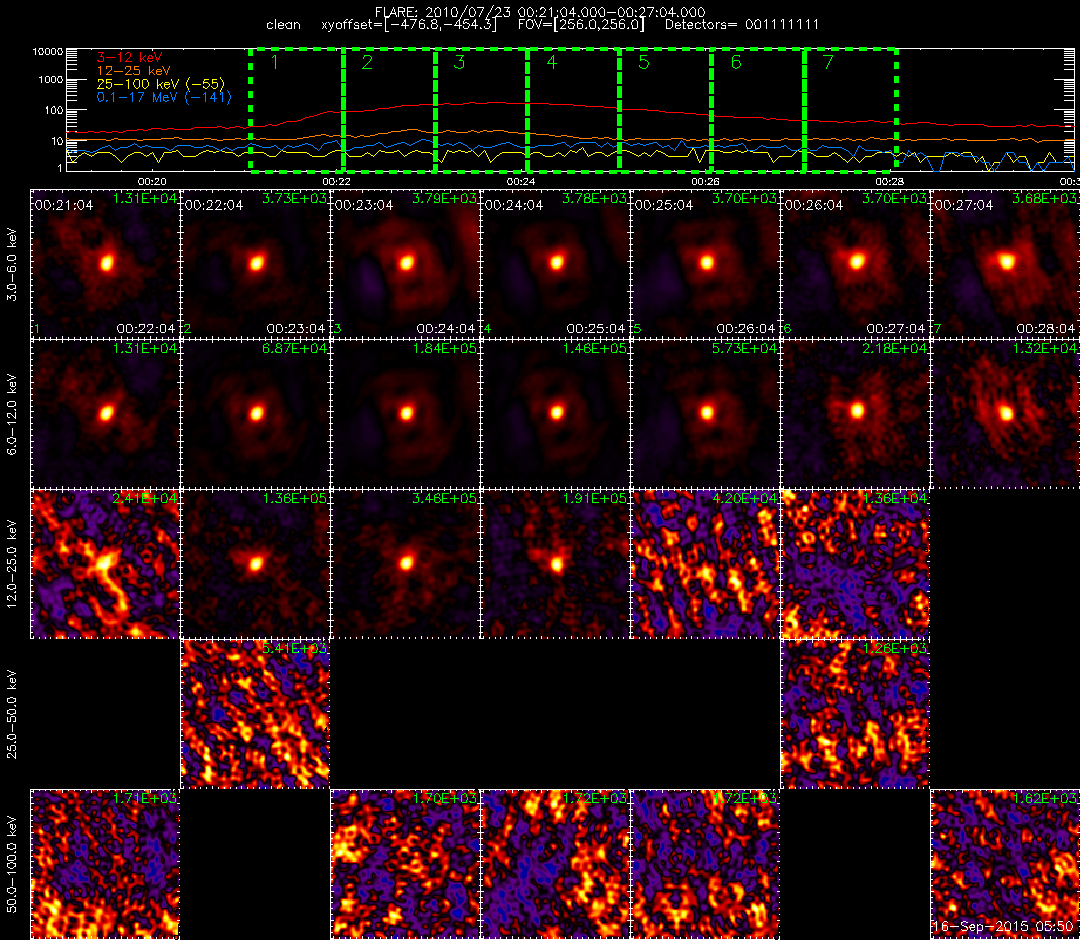The height and width of the screenshot is (940, 1080).
Task: Select the 12.0-25.0 keV image labeled 4.20E+04
Action: tap(705, 564)
